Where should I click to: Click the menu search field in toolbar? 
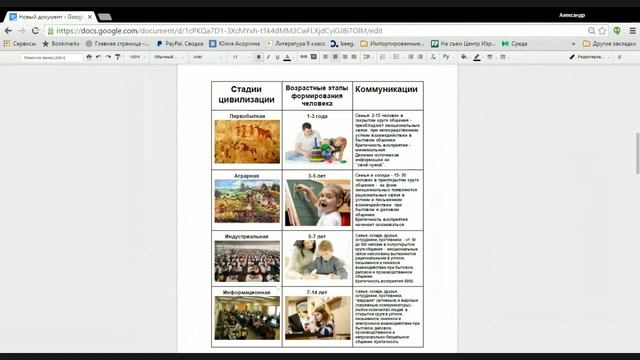[x=52, y=58]
